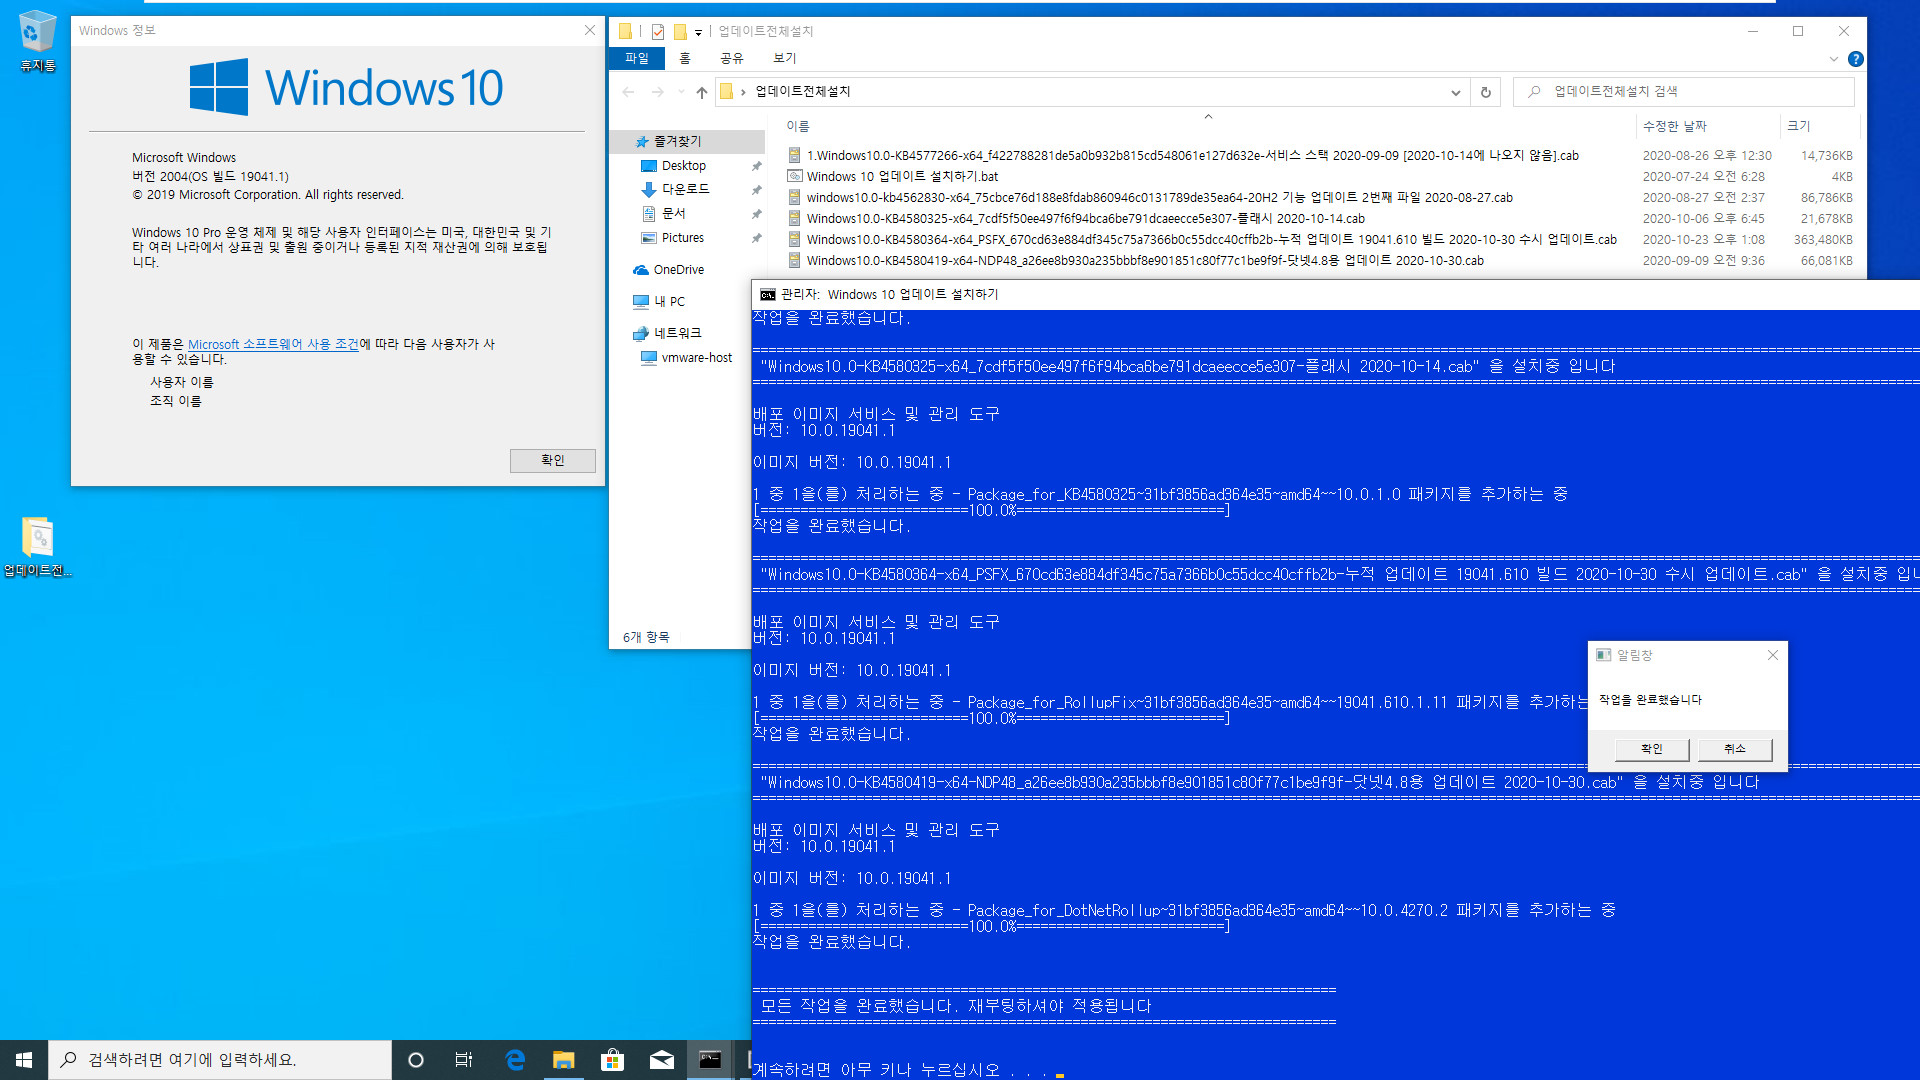Open Cortana circle icon on taskbar
The height and width of the screenshot is (1080, 1920).
pos(416,1060)
